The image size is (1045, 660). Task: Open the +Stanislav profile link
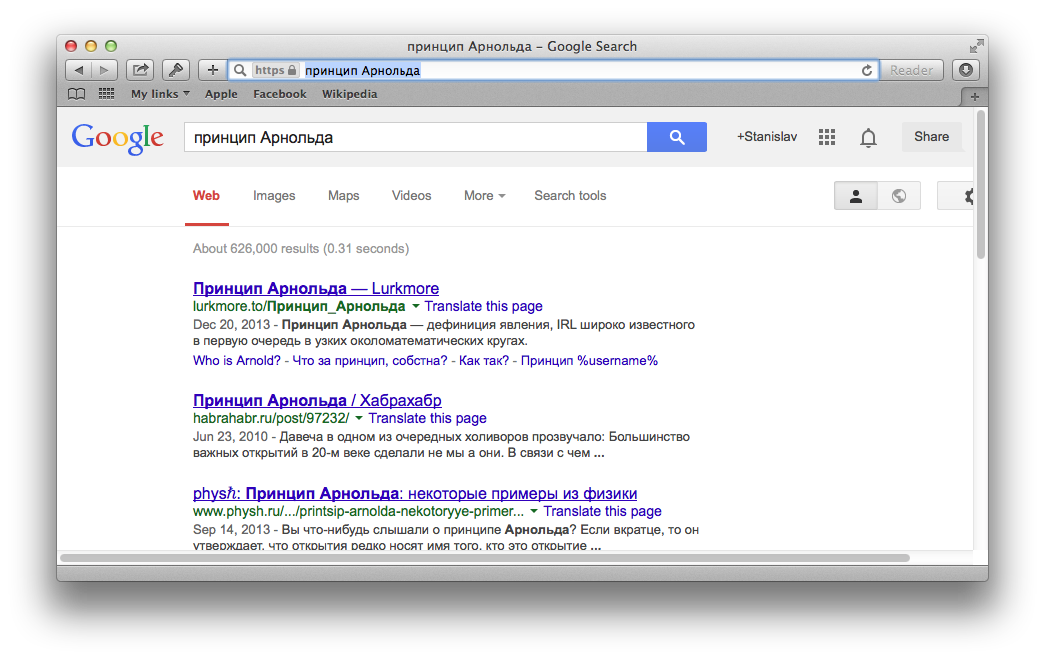[766, 137]
